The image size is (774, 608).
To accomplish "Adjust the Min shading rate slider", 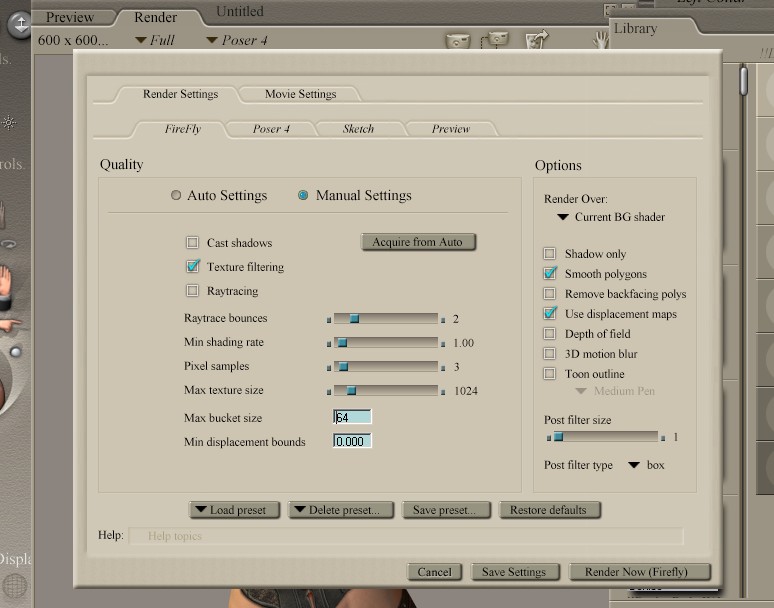I will point(342,342).
